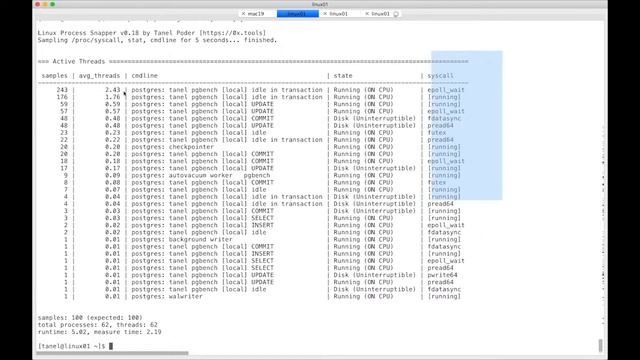Click the avg_threads value 0.07
This screenshot has width=640, height=360.
tap(113, 190)
